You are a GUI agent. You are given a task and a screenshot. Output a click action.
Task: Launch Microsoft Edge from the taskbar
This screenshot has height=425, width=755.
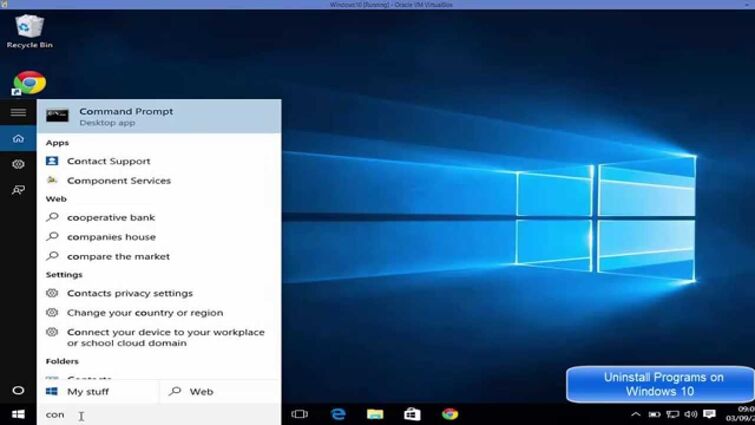coord(338,414)
